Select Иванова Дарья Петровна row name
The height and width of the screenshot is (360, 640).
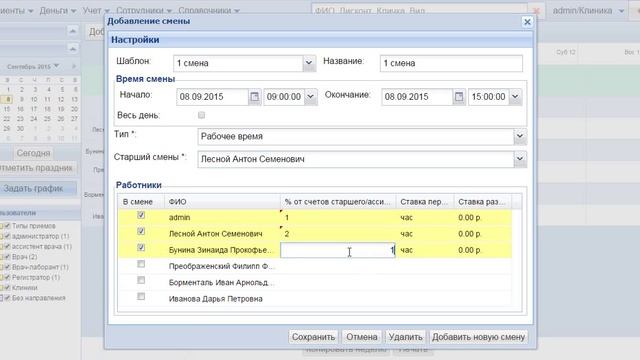(216, 299)
